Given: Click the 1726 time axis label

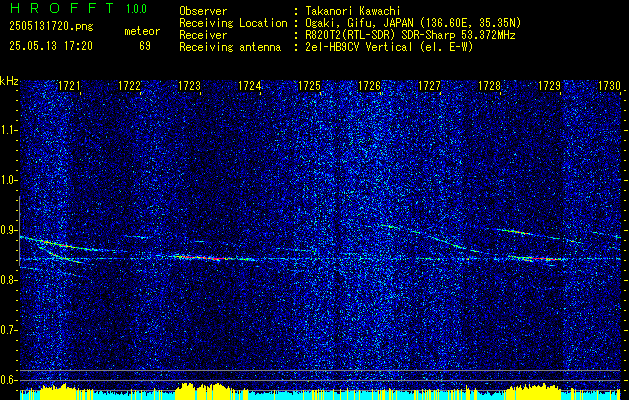Looking at the screenshot, I should coord(369,86).
